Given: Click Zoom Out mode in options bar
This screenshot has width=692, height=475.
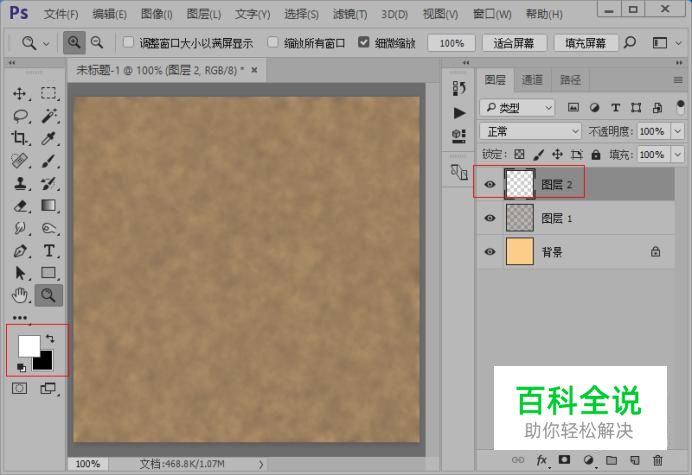Looking at the screenshot, I should [97, 43].
